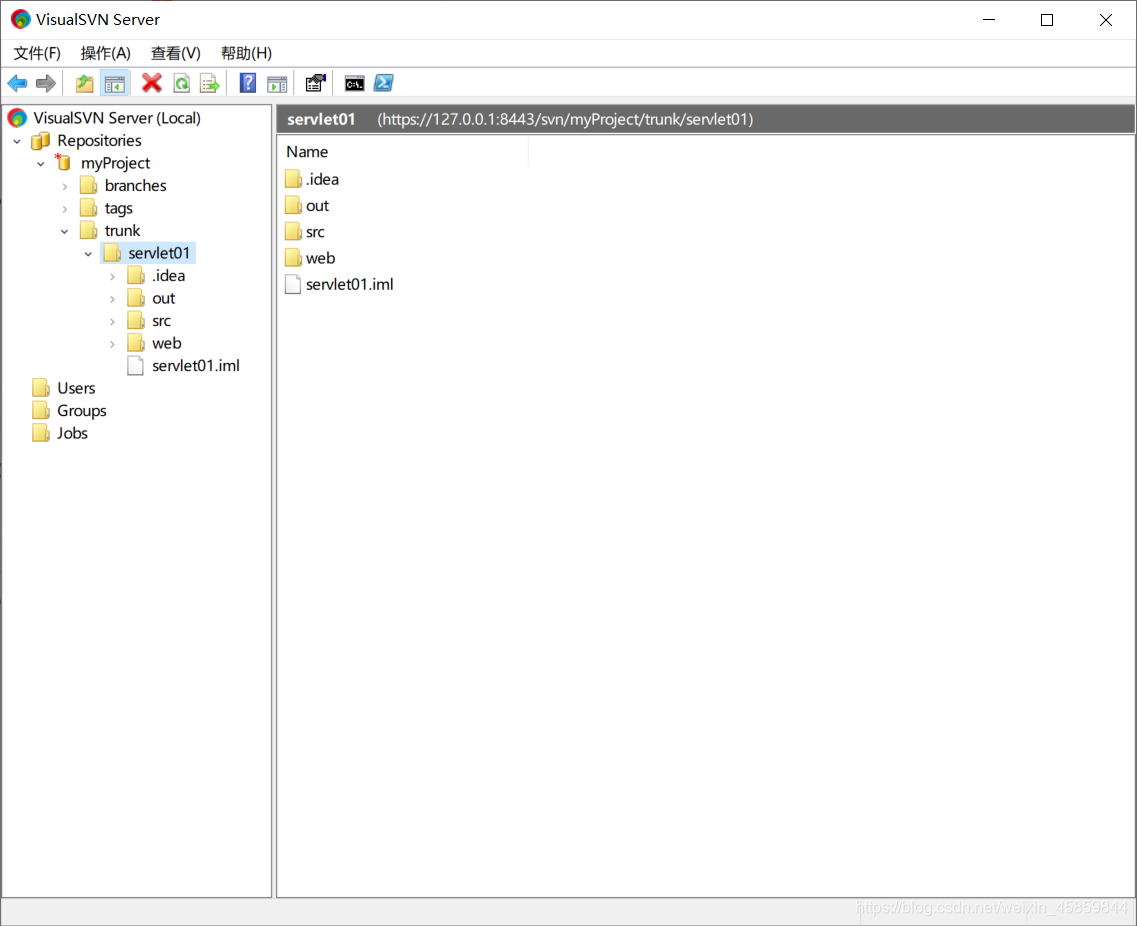Select the trunk folder in tree

pos(123,230)
